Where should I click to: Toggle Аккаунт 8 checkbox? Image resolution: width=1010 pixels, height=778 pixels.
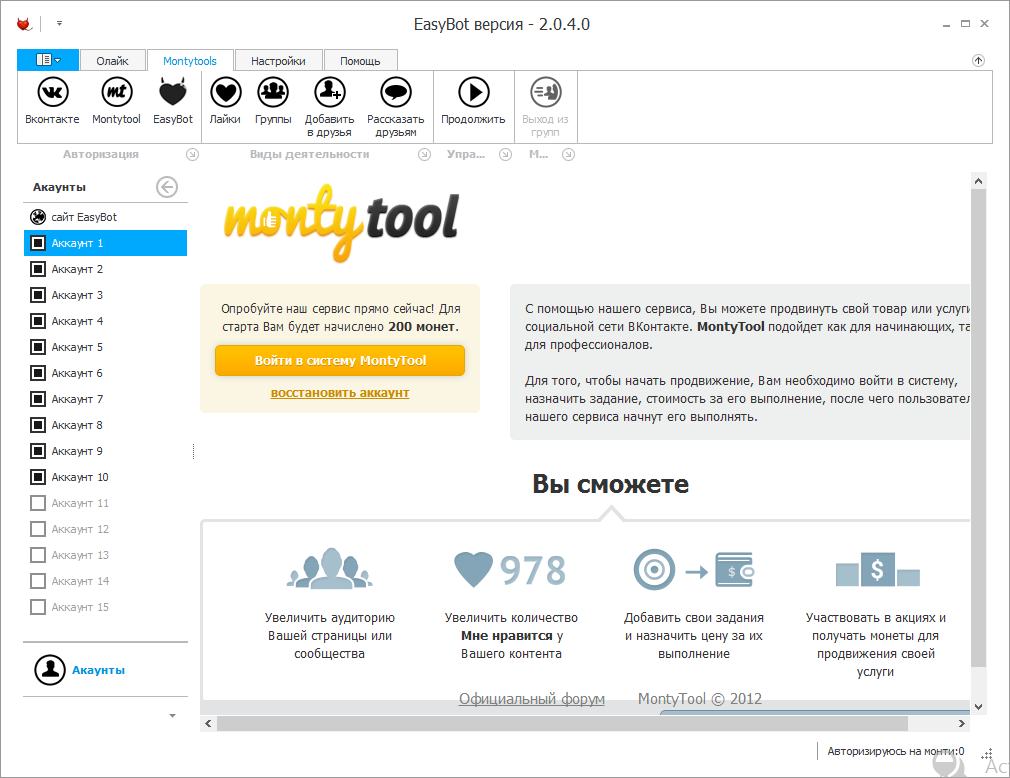(38, 425)
